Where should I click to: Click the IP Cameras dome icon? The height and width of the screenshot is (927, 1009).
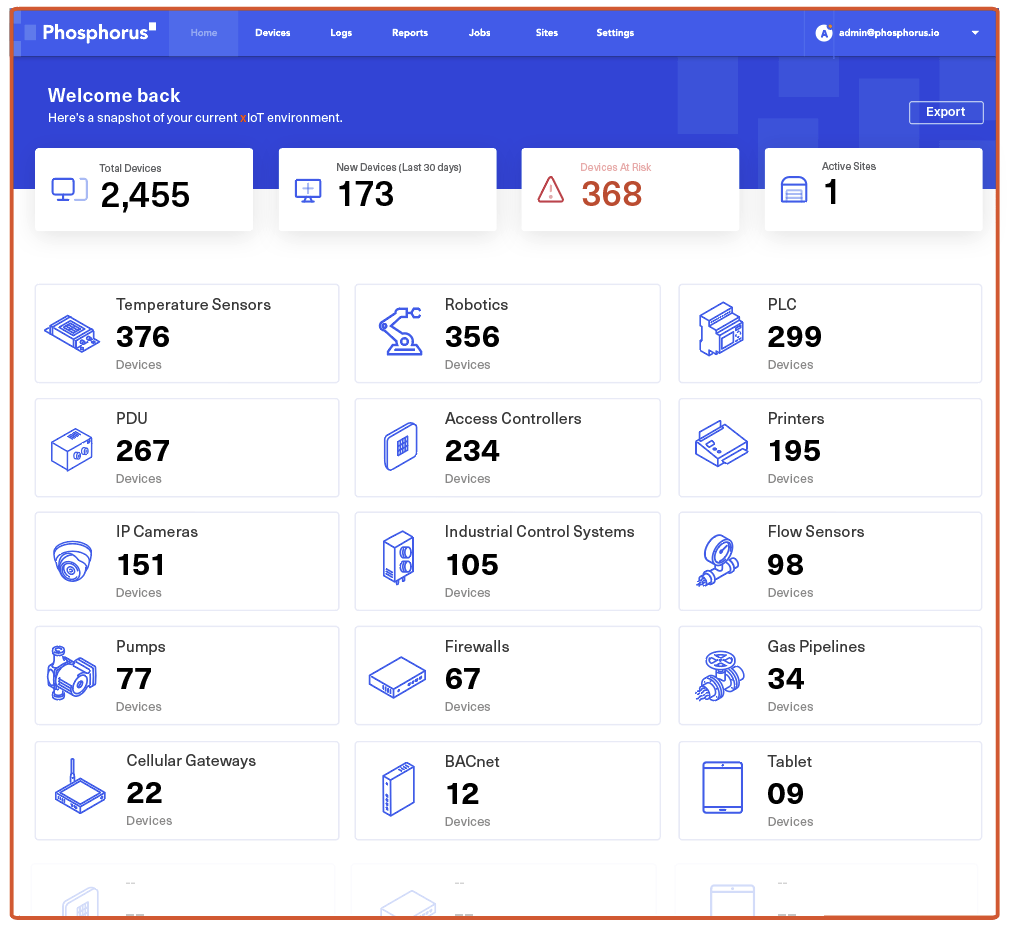click(x=72, y=561)
